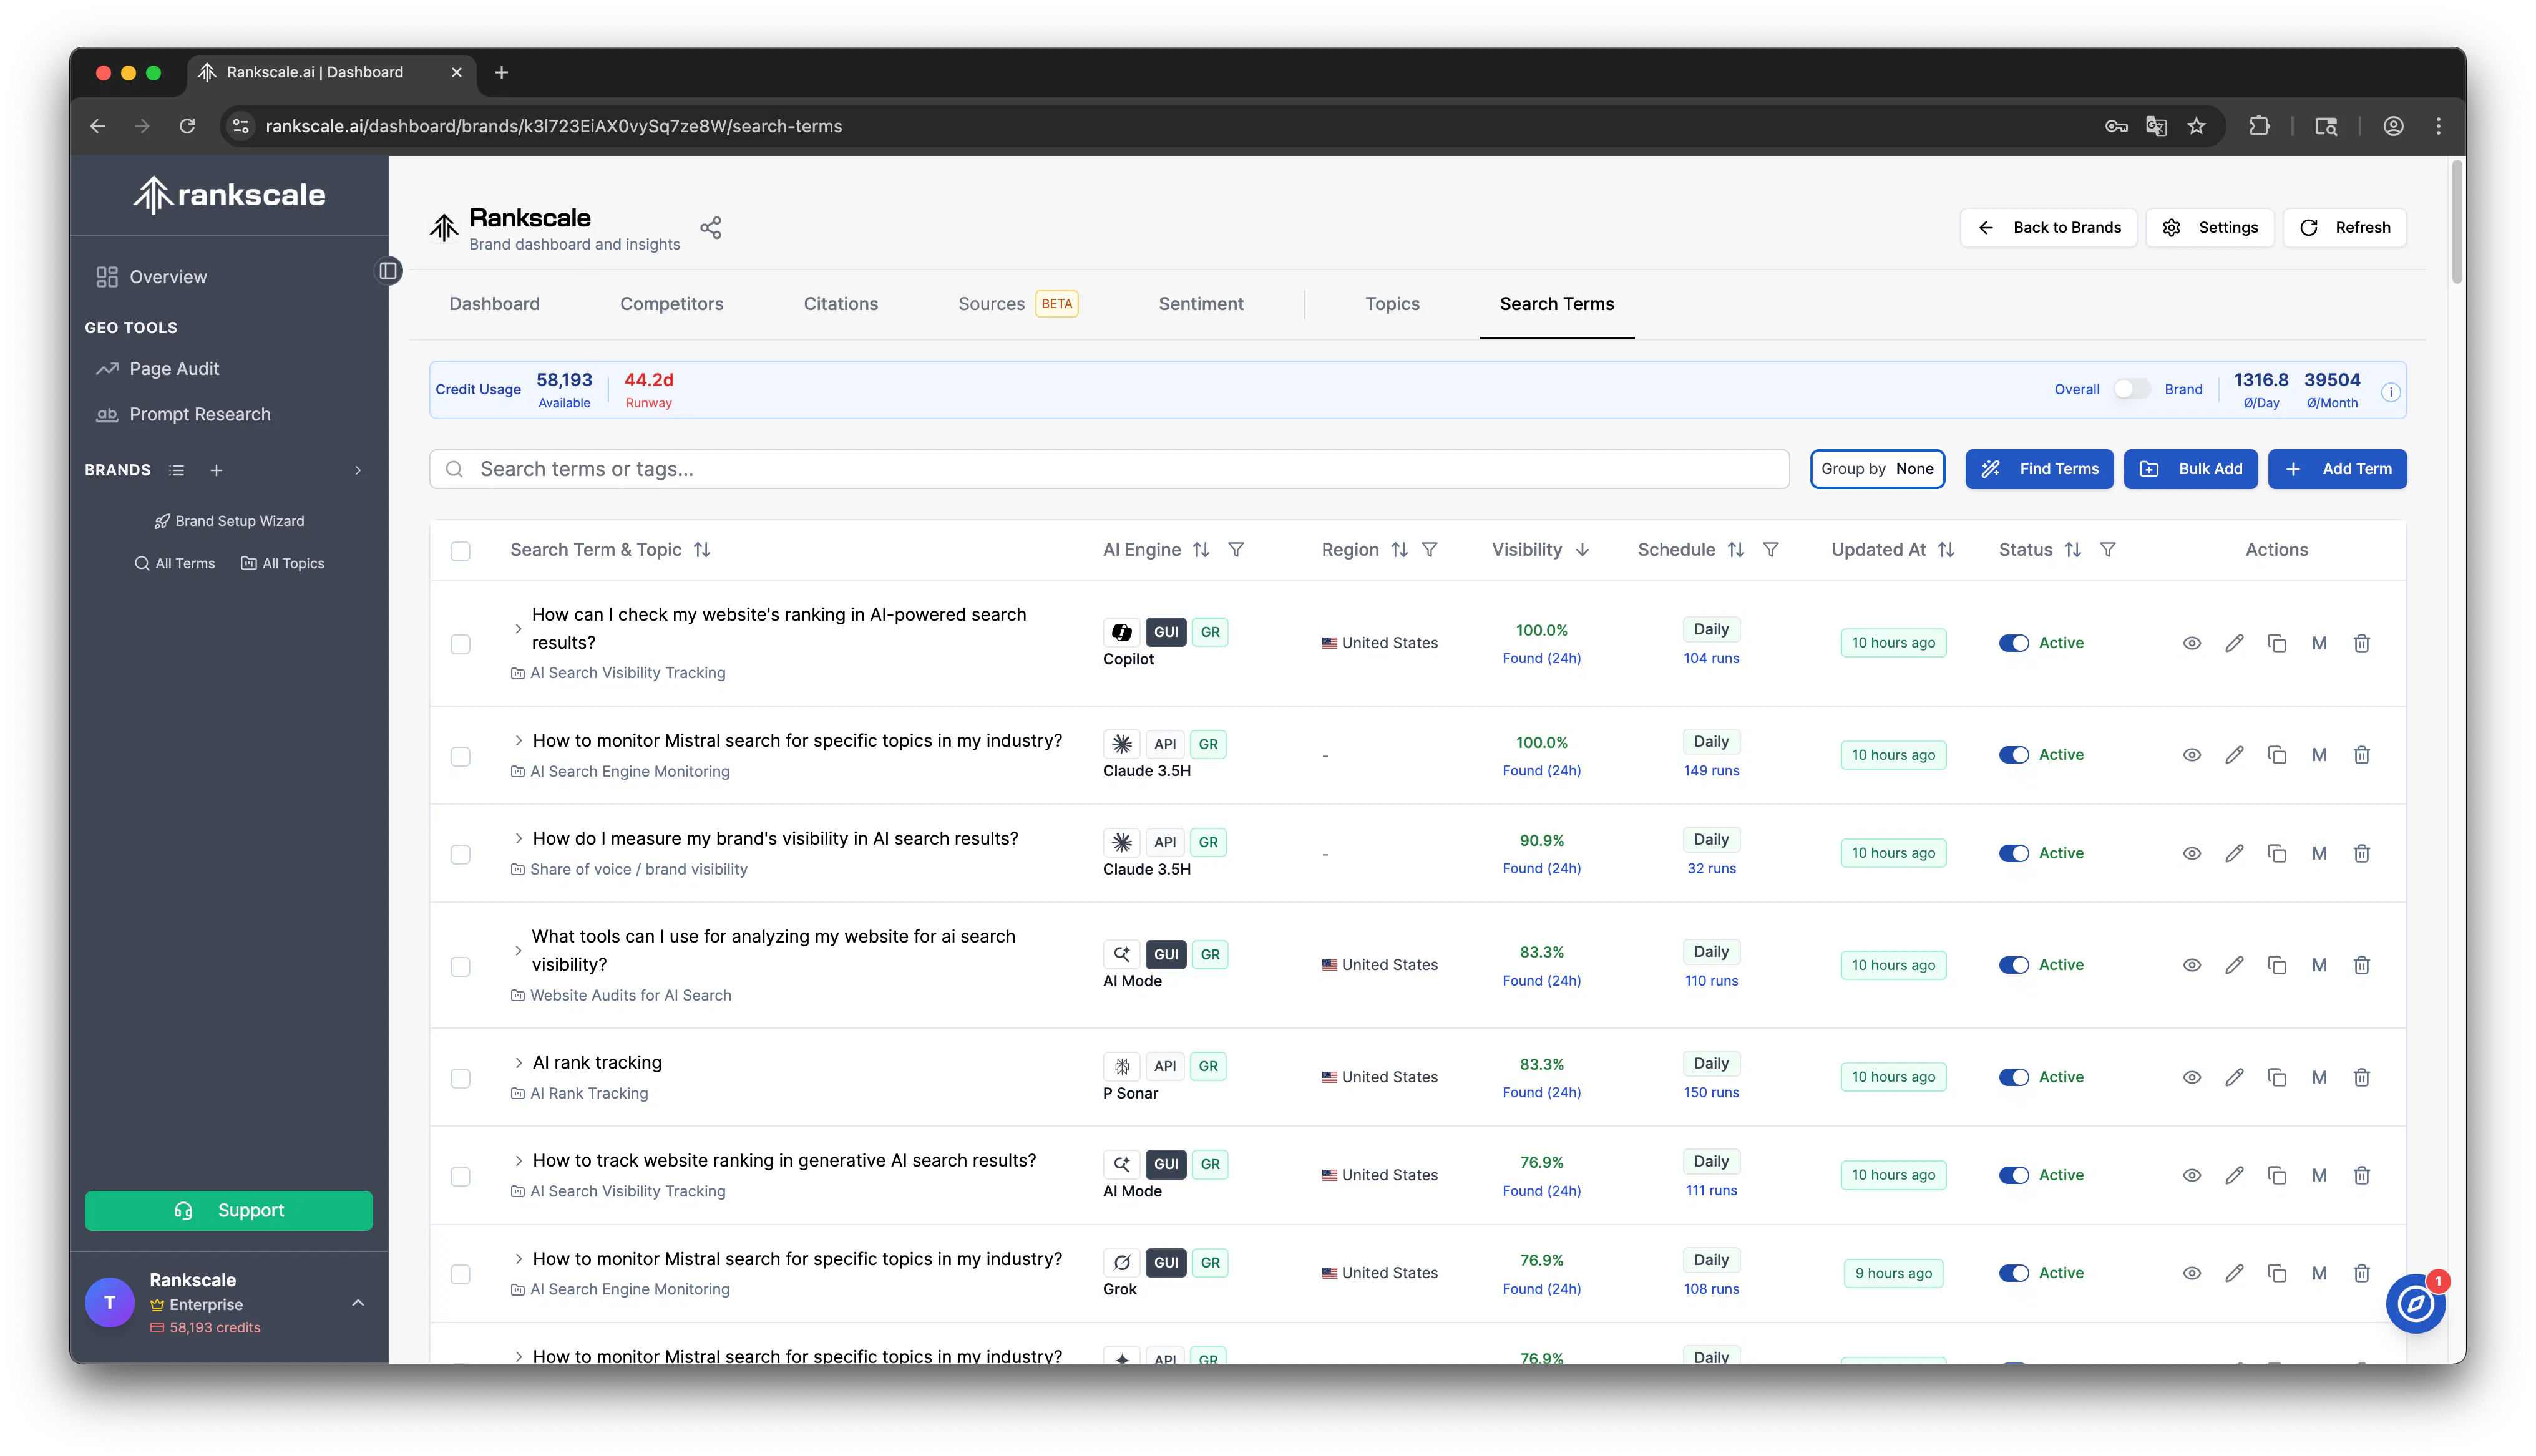Open the credit usage info icon

[2390, 392]
